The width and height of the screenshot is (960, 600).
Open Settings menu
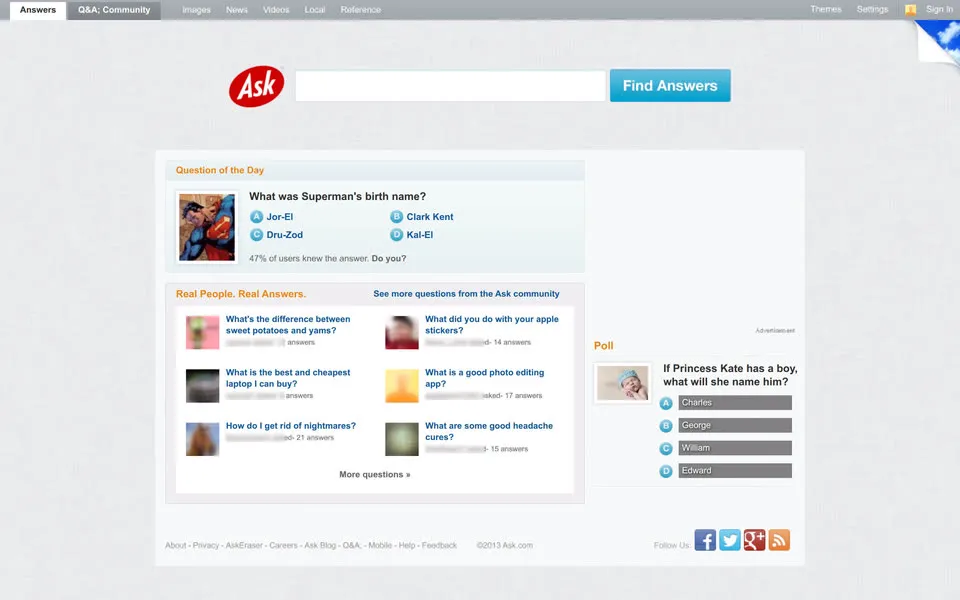872,9
